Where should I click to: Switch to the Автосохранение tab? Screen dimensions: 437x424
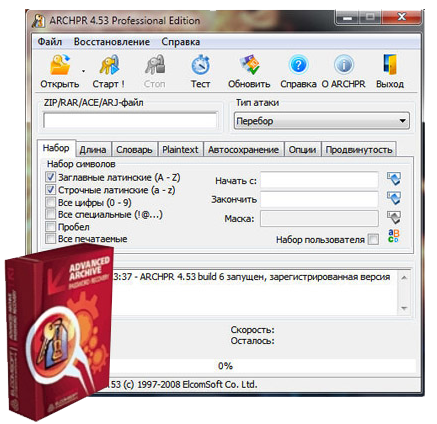(x=244, y=150)
